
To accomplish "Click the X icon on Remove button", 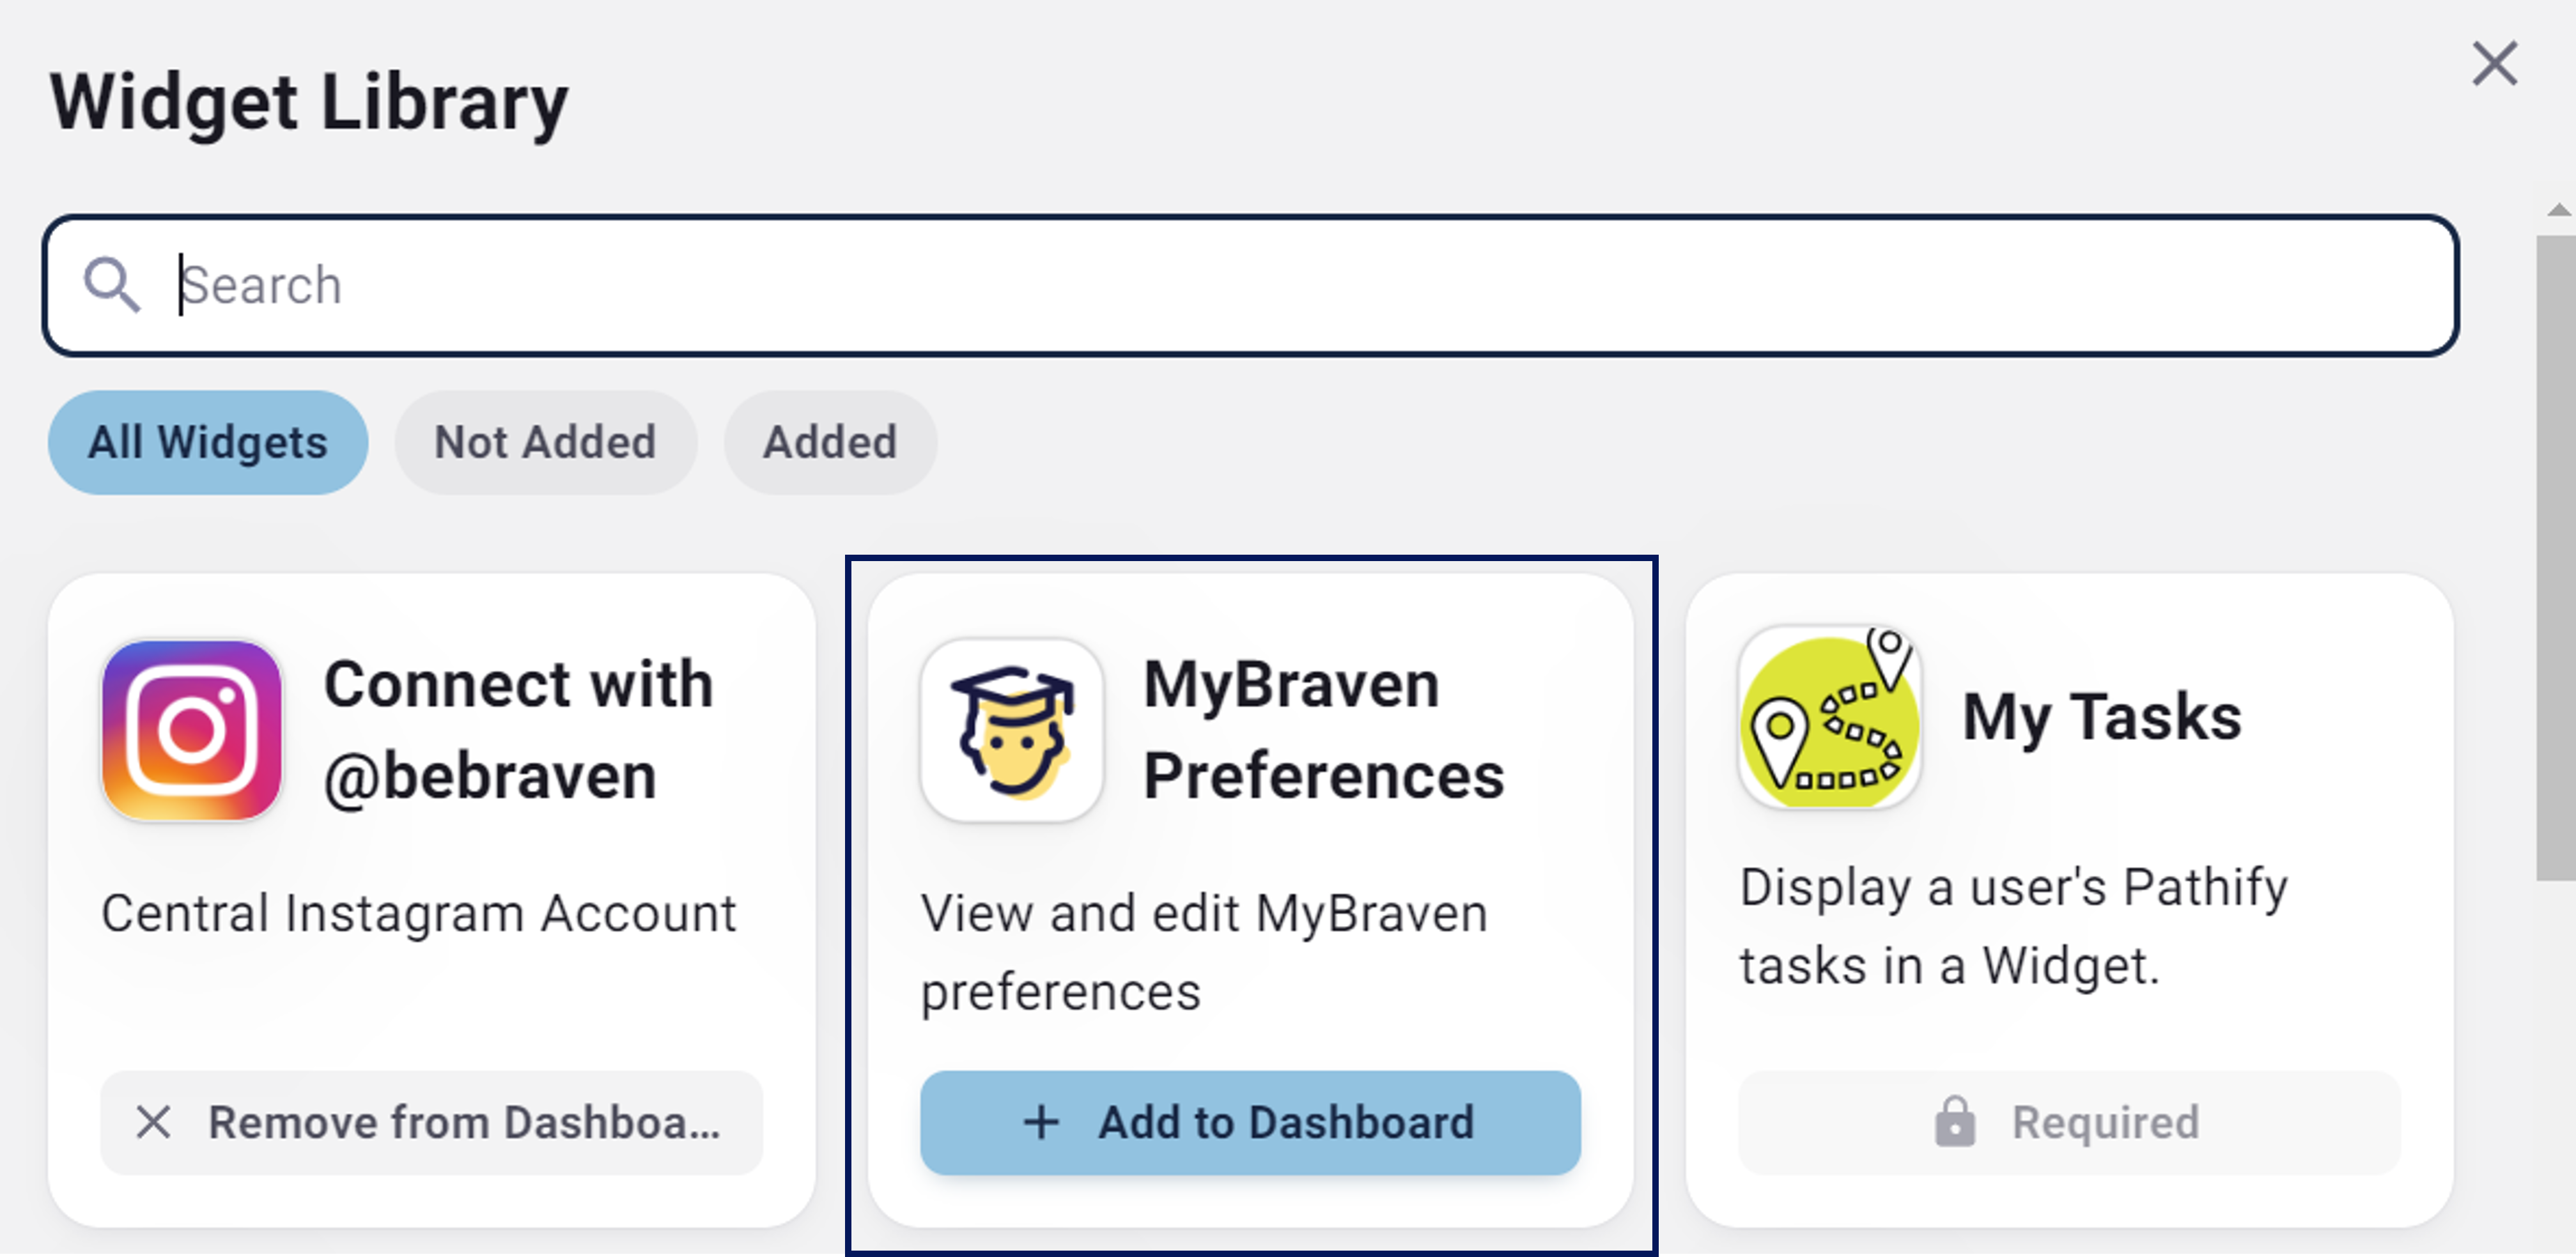I will [153, 1122].
